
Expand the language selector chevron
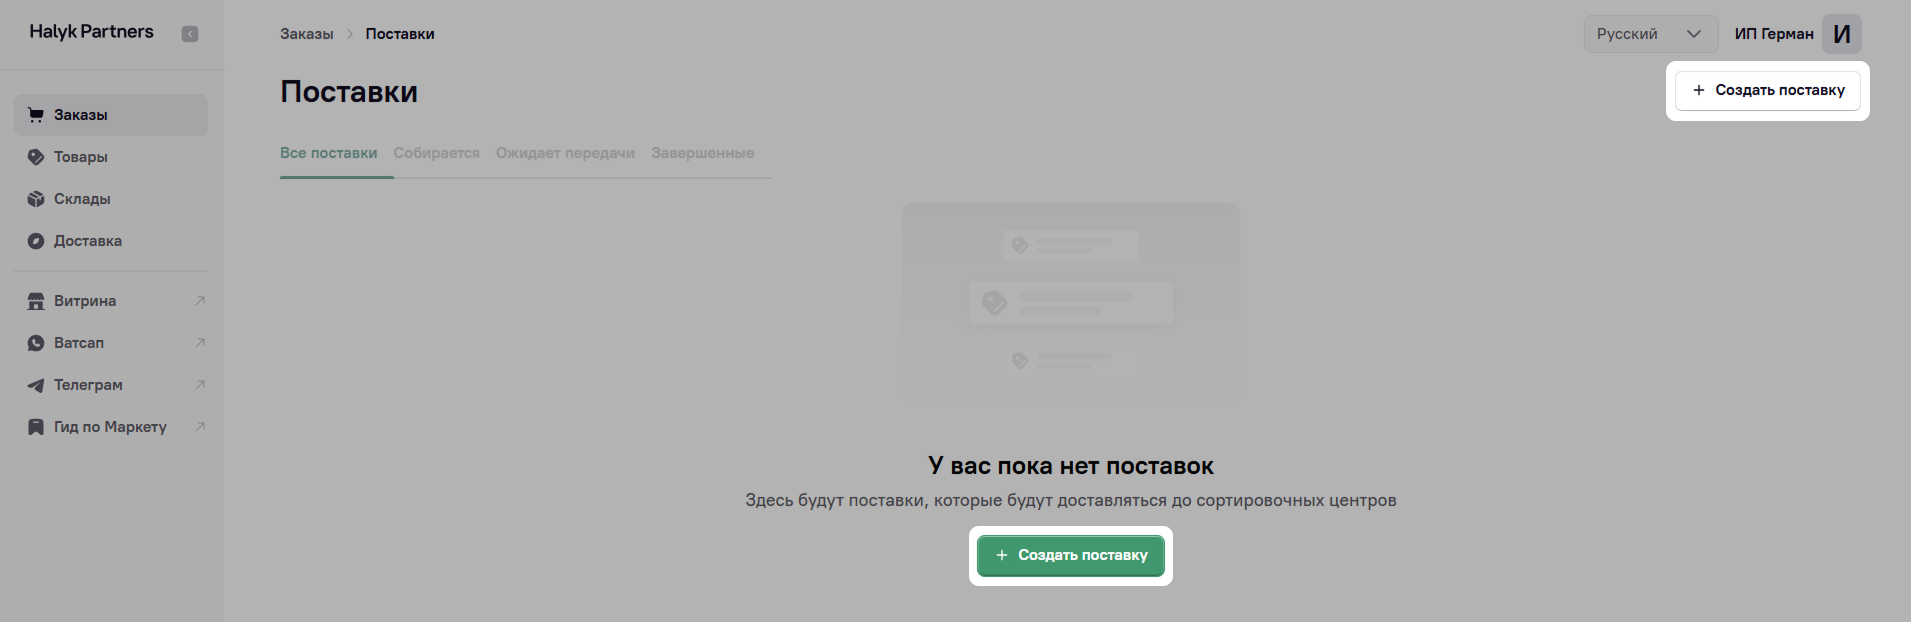click(x=1694, y=34)
